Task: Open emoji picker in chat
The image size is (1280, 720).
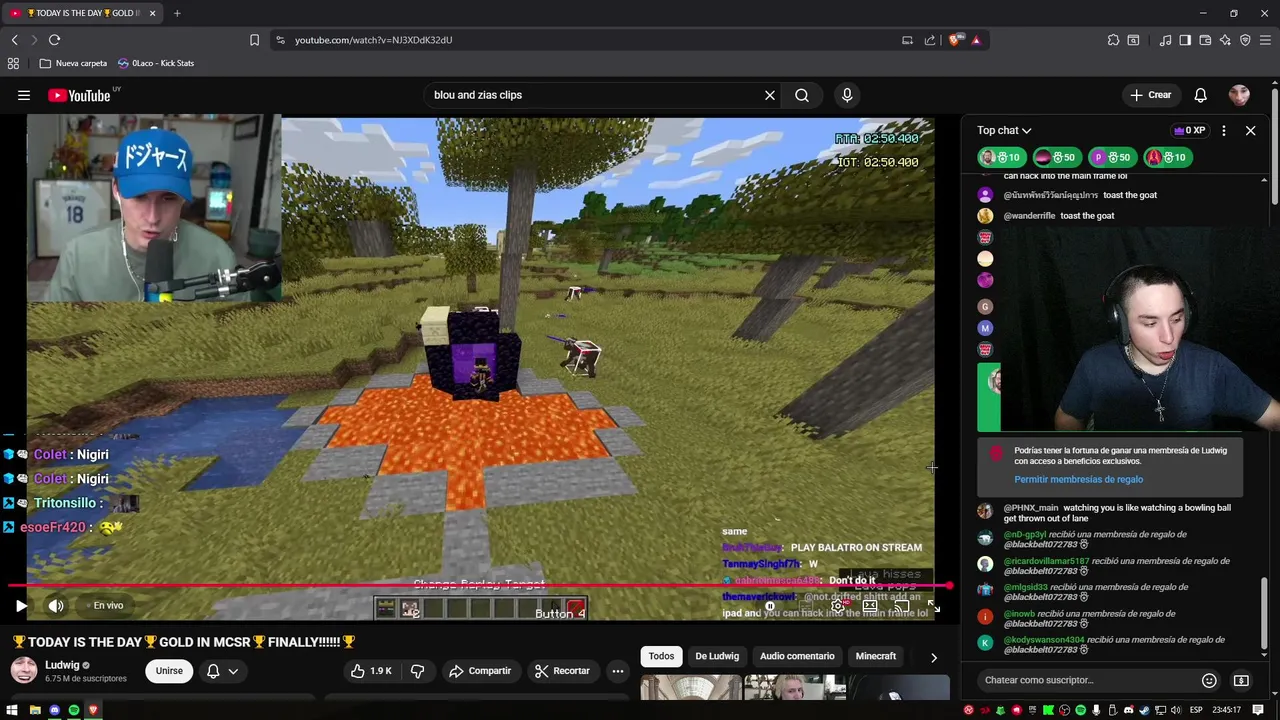Action: (1209, 680)
